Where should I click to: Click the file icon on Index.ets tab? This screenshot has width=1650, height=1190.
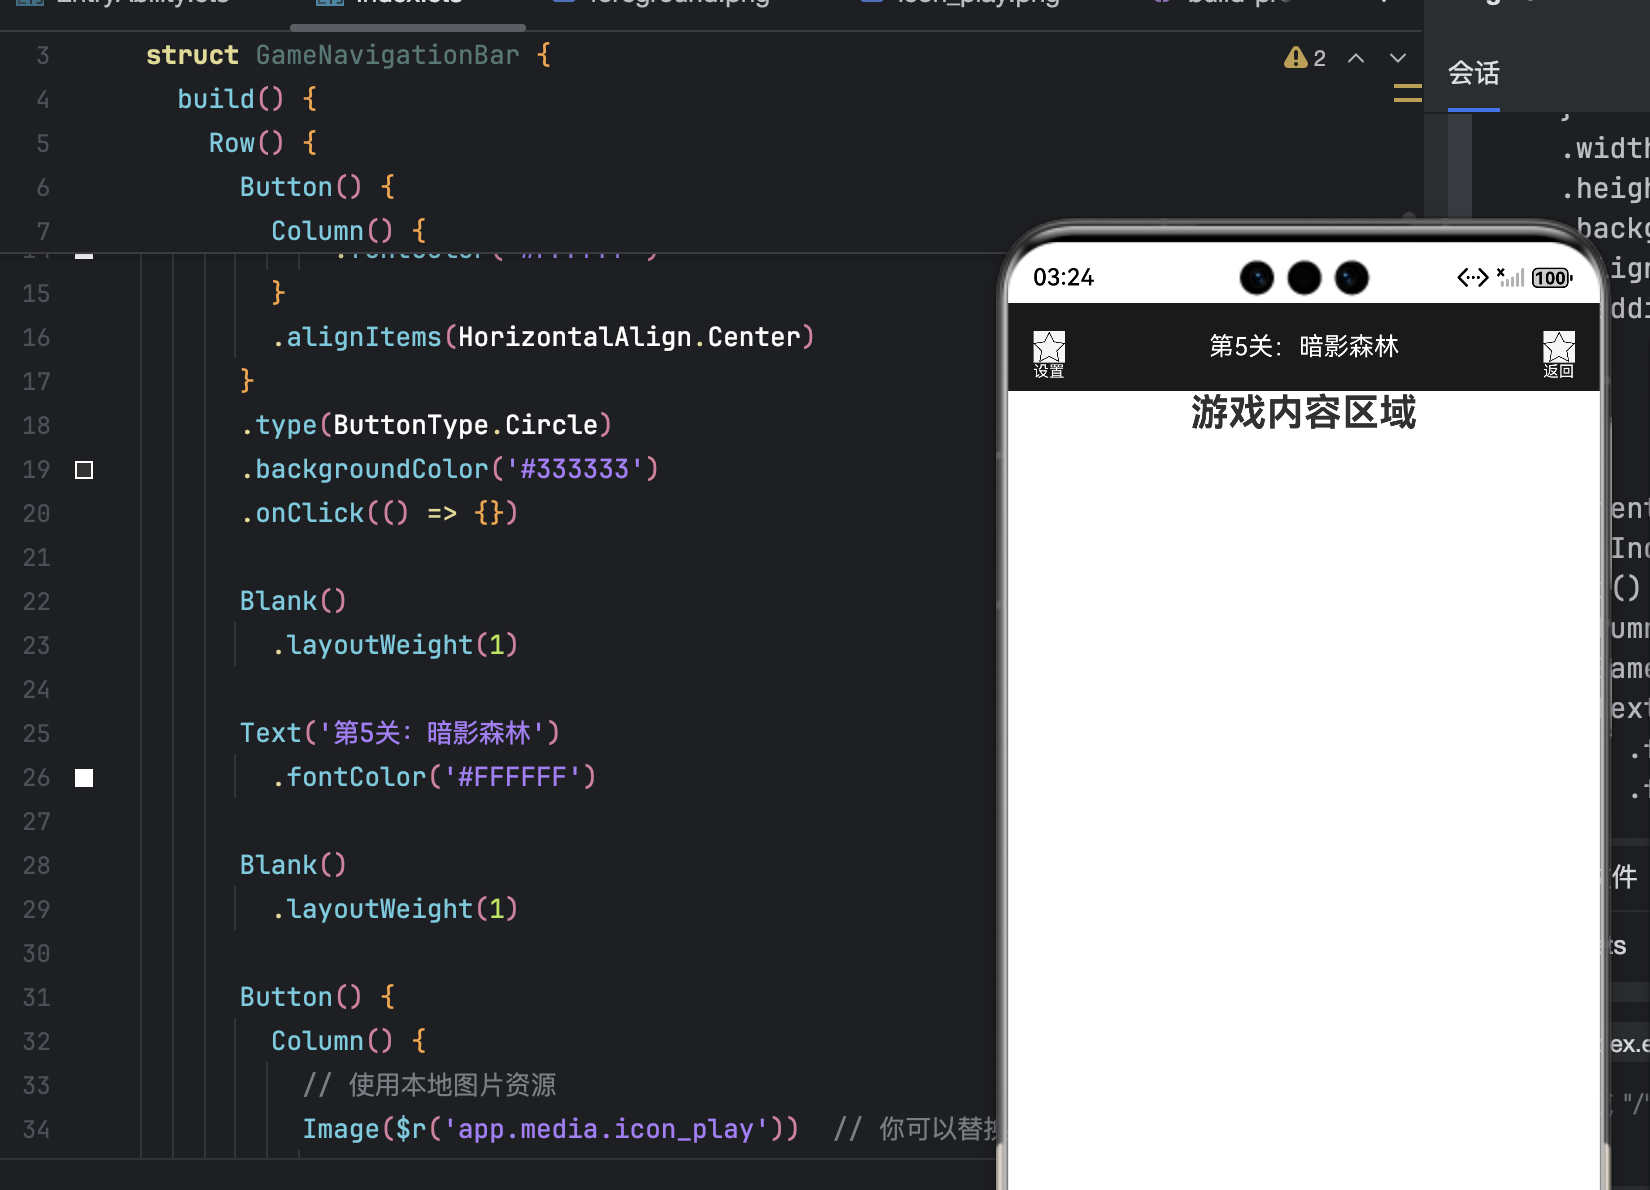pyautogui.click(x=330, y=3)
